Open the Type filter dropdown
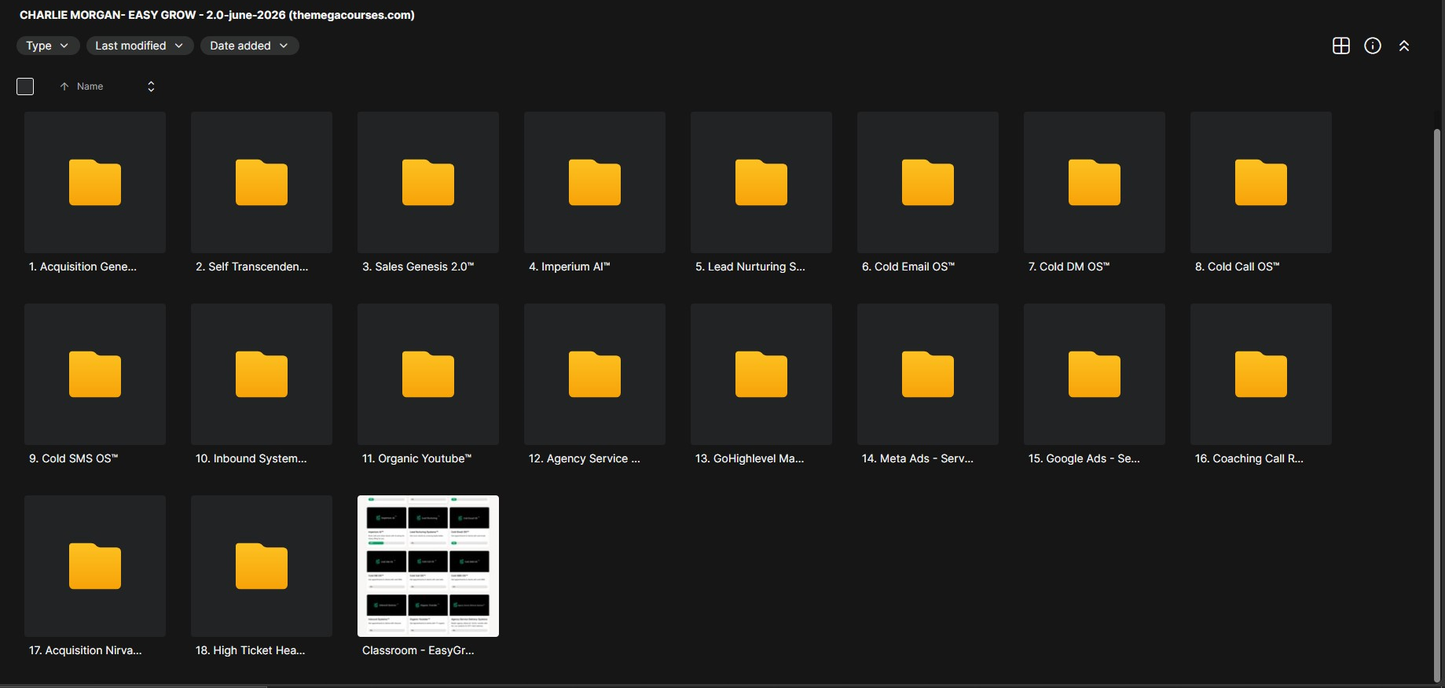The image size is (1445, 688). [x=47, y=46]
